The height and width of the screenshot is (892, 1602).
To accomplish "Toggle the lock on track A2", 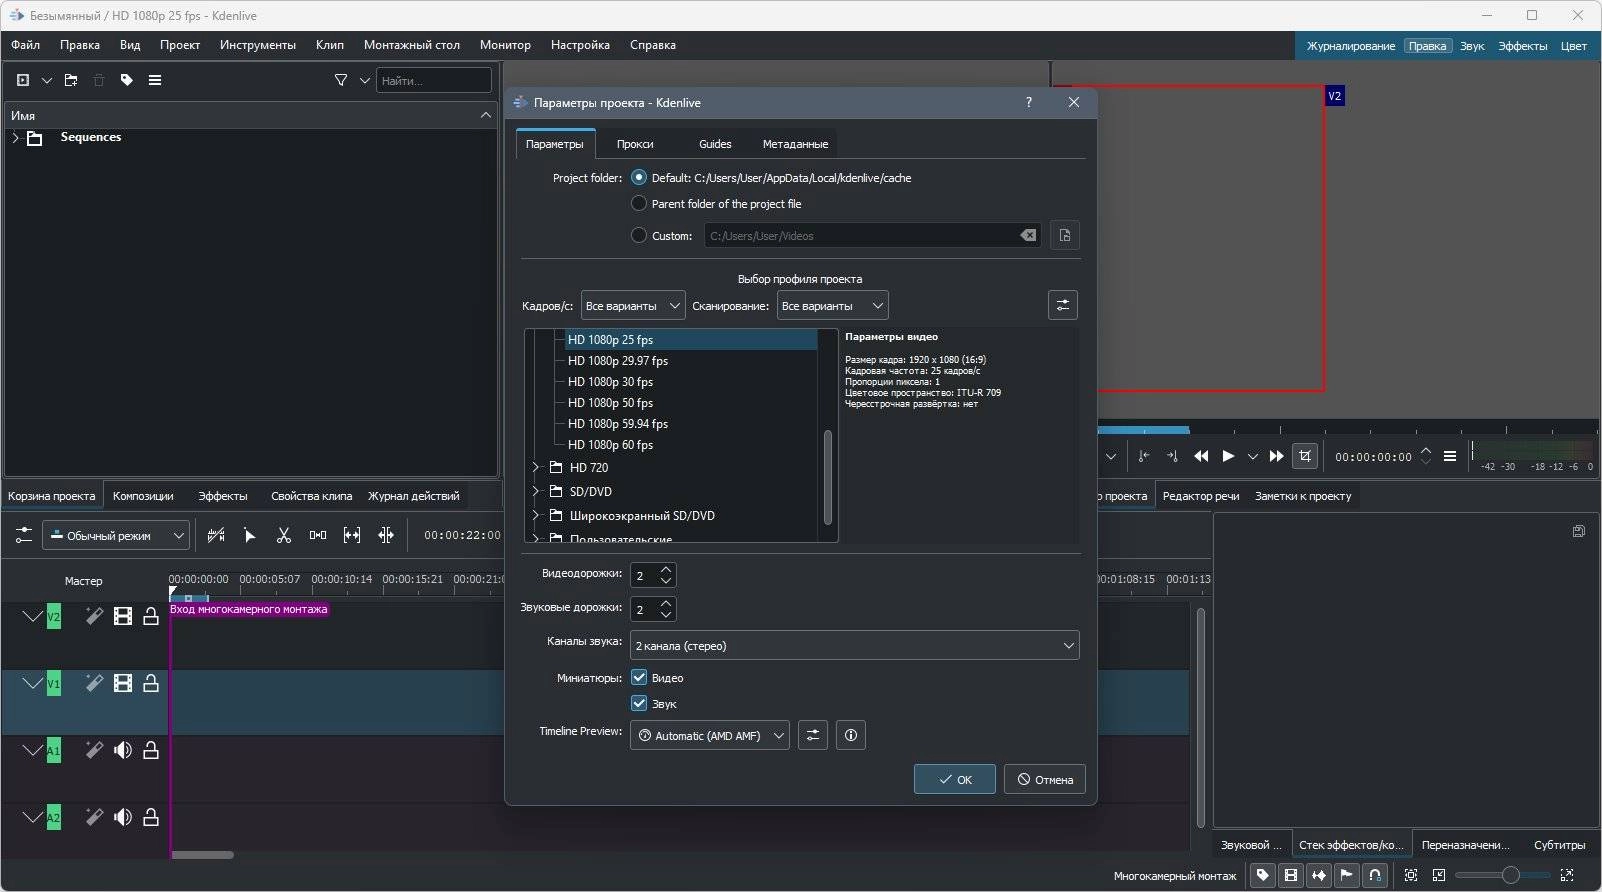I will click(151, 817).
